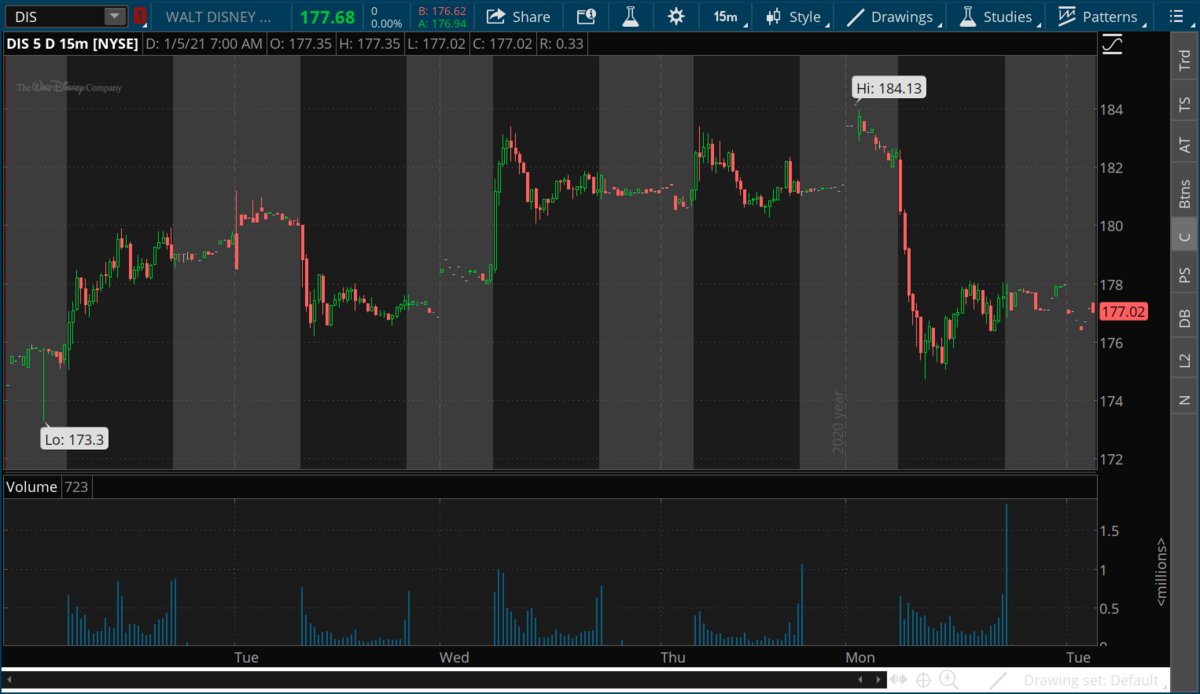Click the 177.02 current price label

pos(1124,312)
